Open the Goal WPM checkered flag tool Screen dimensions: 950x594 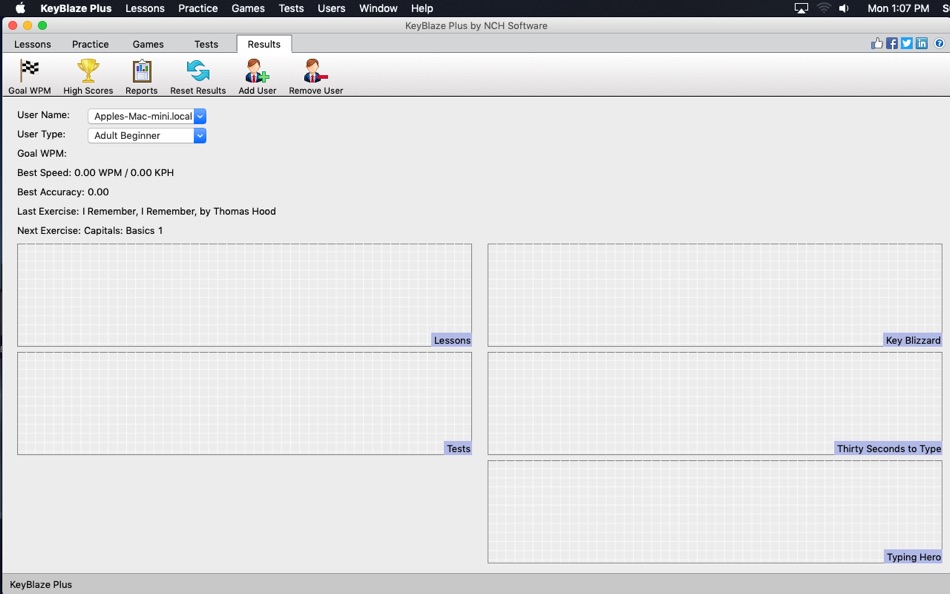pos(29,76)
